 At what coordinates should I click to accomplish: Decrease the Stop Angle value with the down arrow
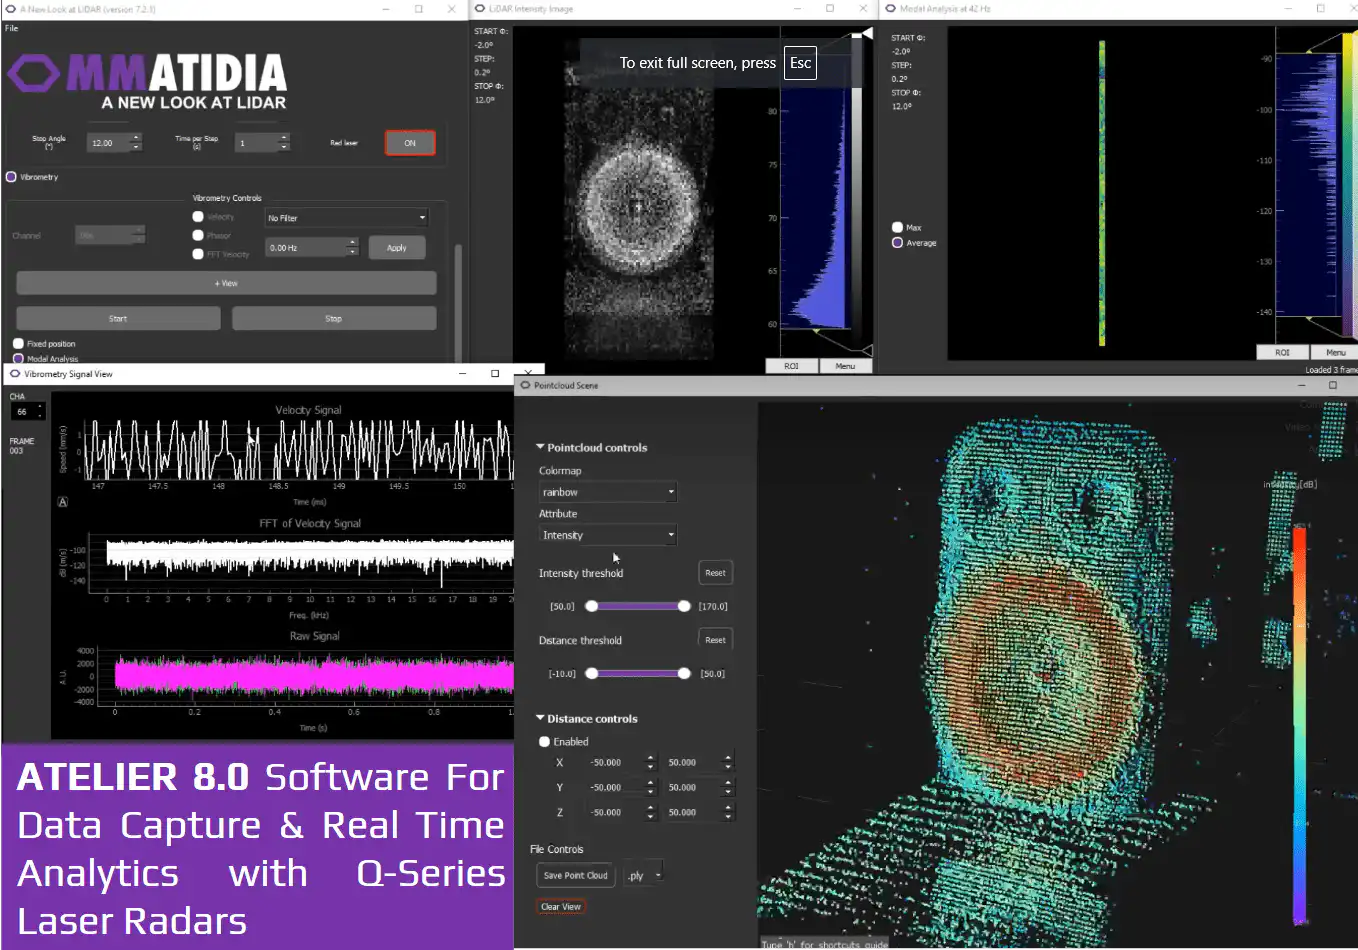(136, 147)
